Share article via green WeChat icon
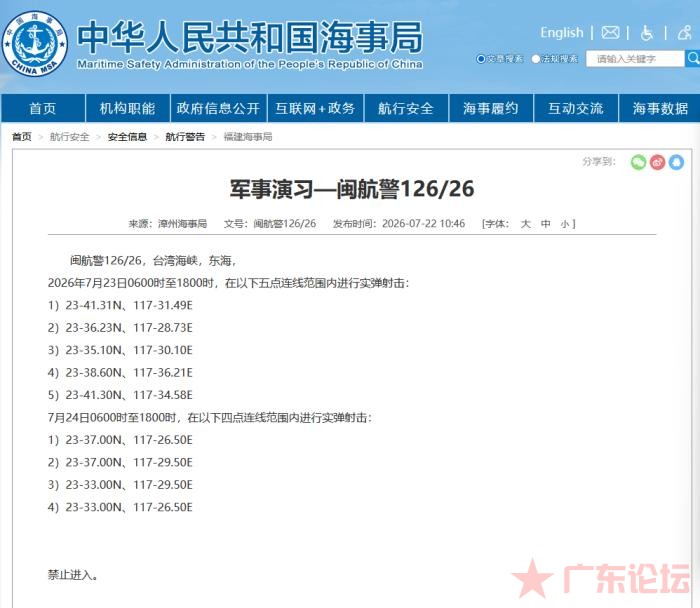Screen dimensions: 700x608 (638, 162)
